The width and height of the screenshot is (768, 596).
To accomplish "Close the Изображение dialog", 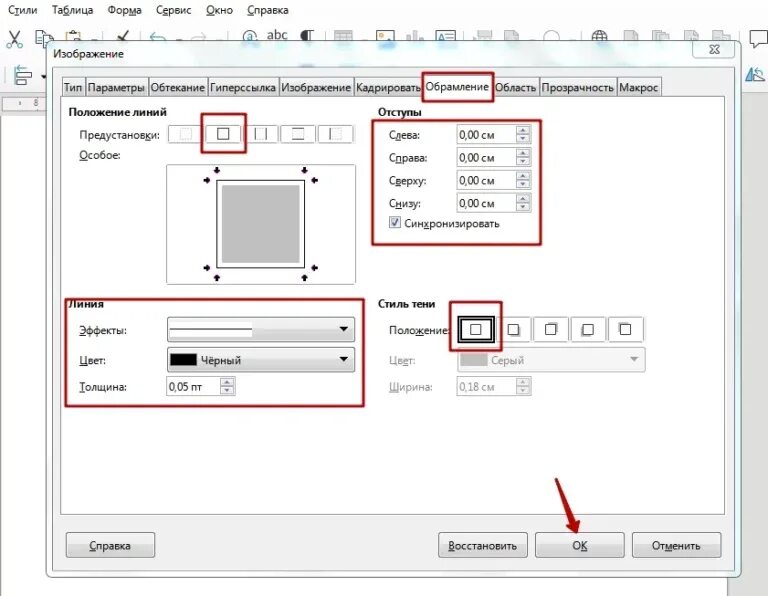I will 714,49.
